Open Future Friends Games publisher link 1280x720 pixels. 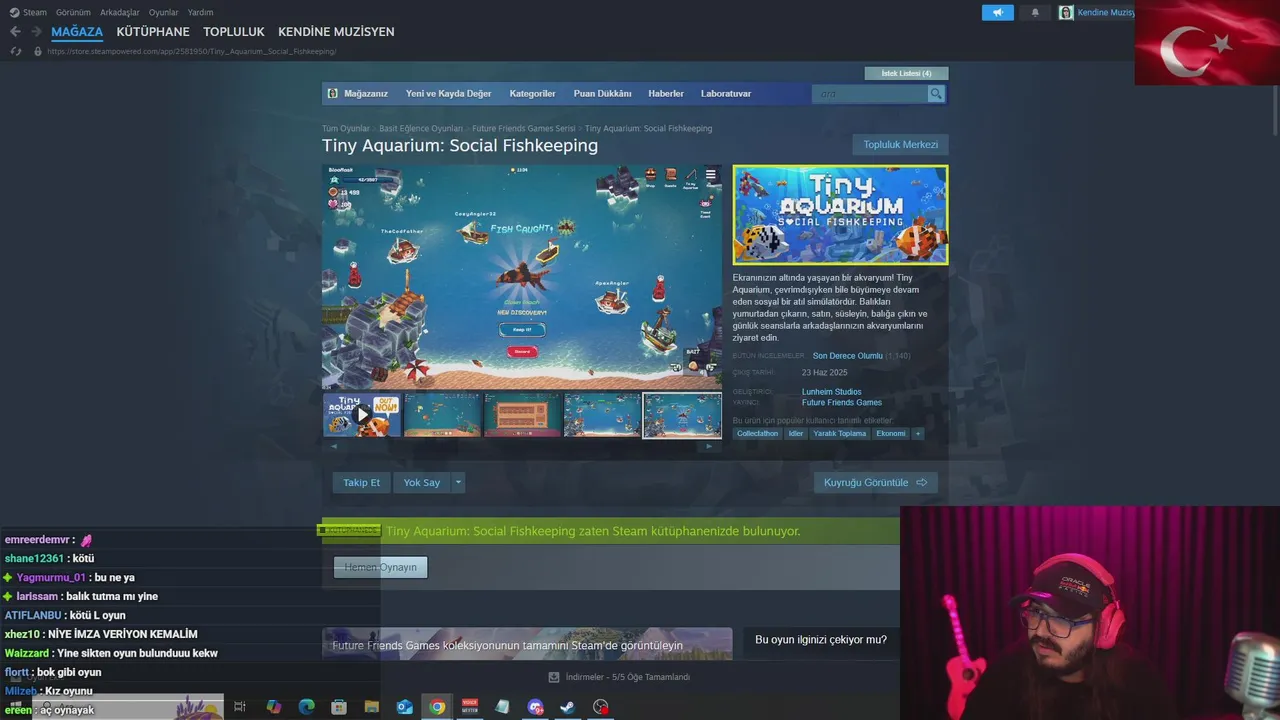[x=842, y=403]
